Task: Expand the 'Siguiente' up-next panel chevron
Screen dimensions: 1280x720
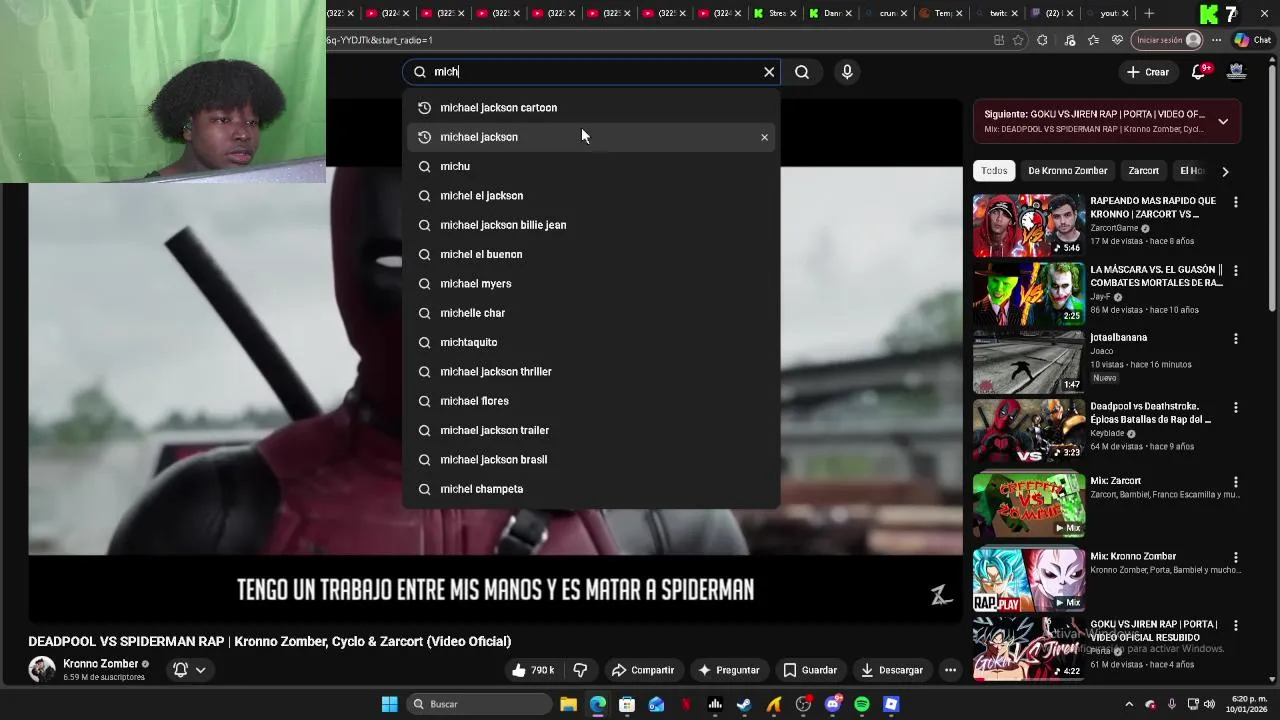Action: (1223, 122)
